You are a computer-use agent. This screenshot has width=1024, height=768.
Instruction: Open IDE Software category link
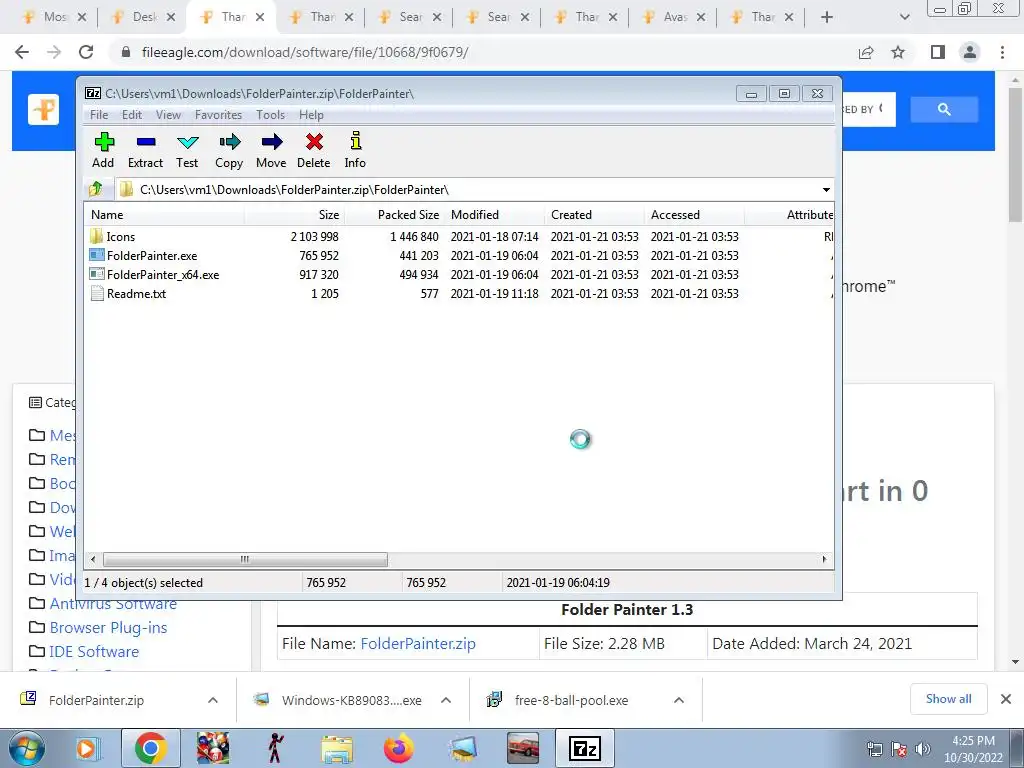94,652
